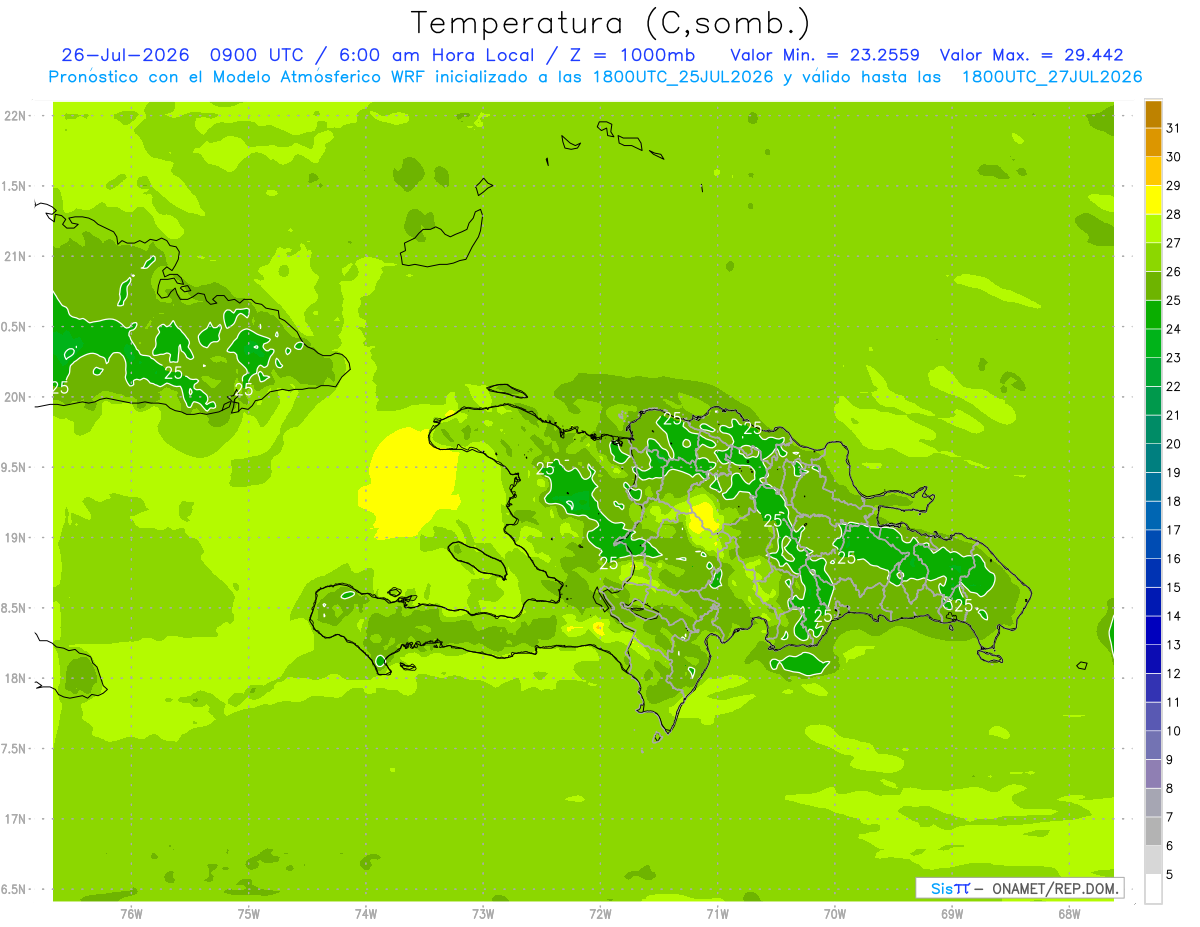Click the "ONAMET/REP.DOM." credit label
1200x927 pixels.
[1055, 888]
